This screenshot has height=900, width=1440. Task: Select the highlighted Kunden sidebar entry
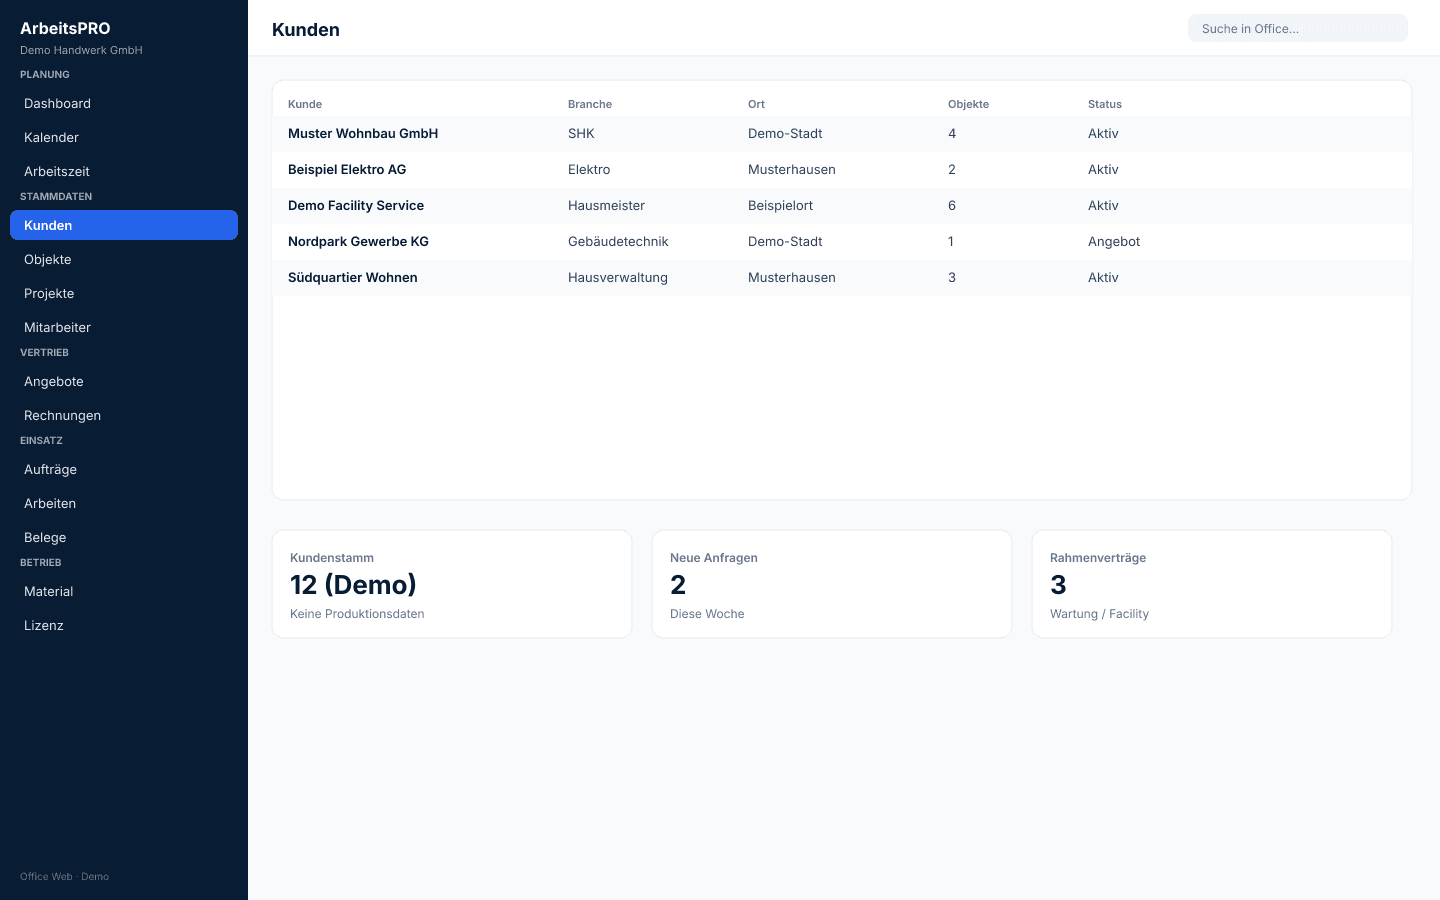(124, 225)
